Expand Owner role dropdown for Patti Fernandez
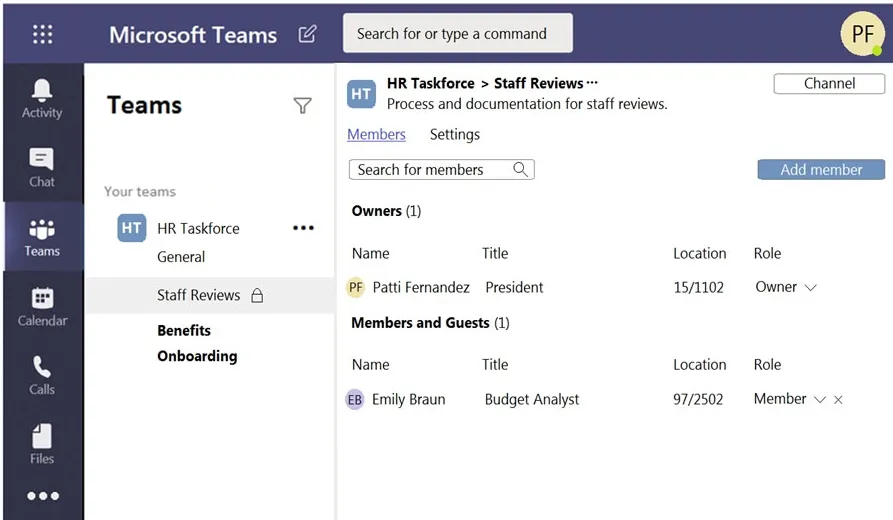This screenshot has height=520, width=893. point(810,288)
